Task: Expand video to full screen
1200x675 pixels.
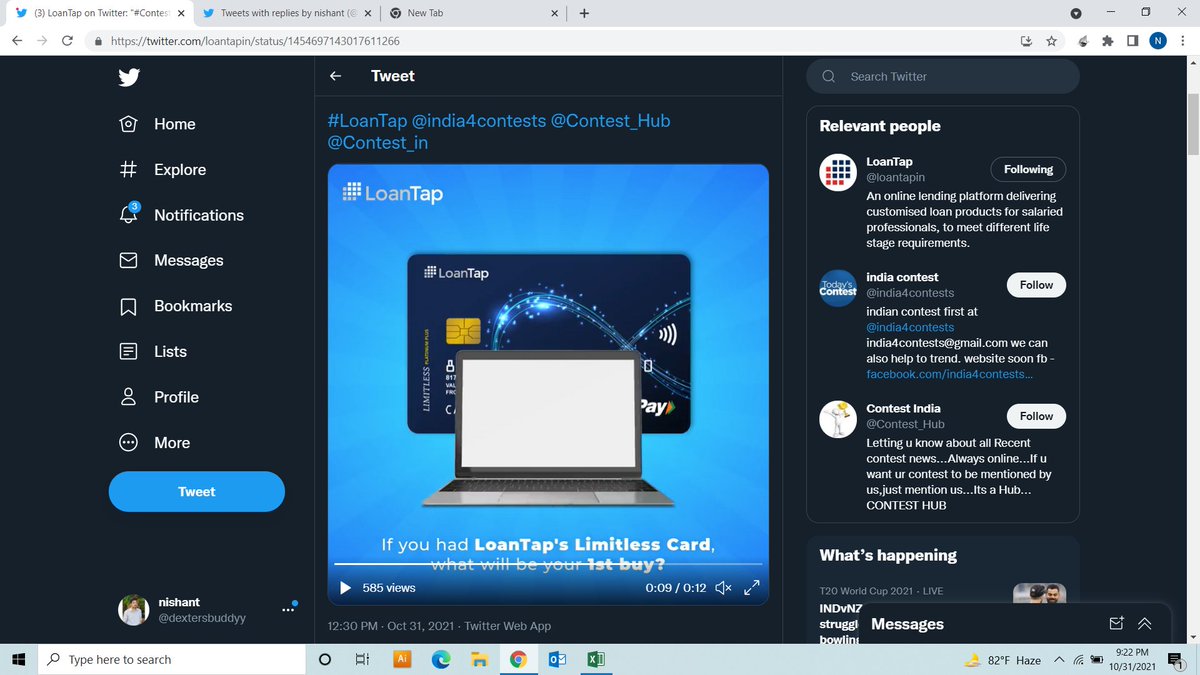Action: point(753,588)
